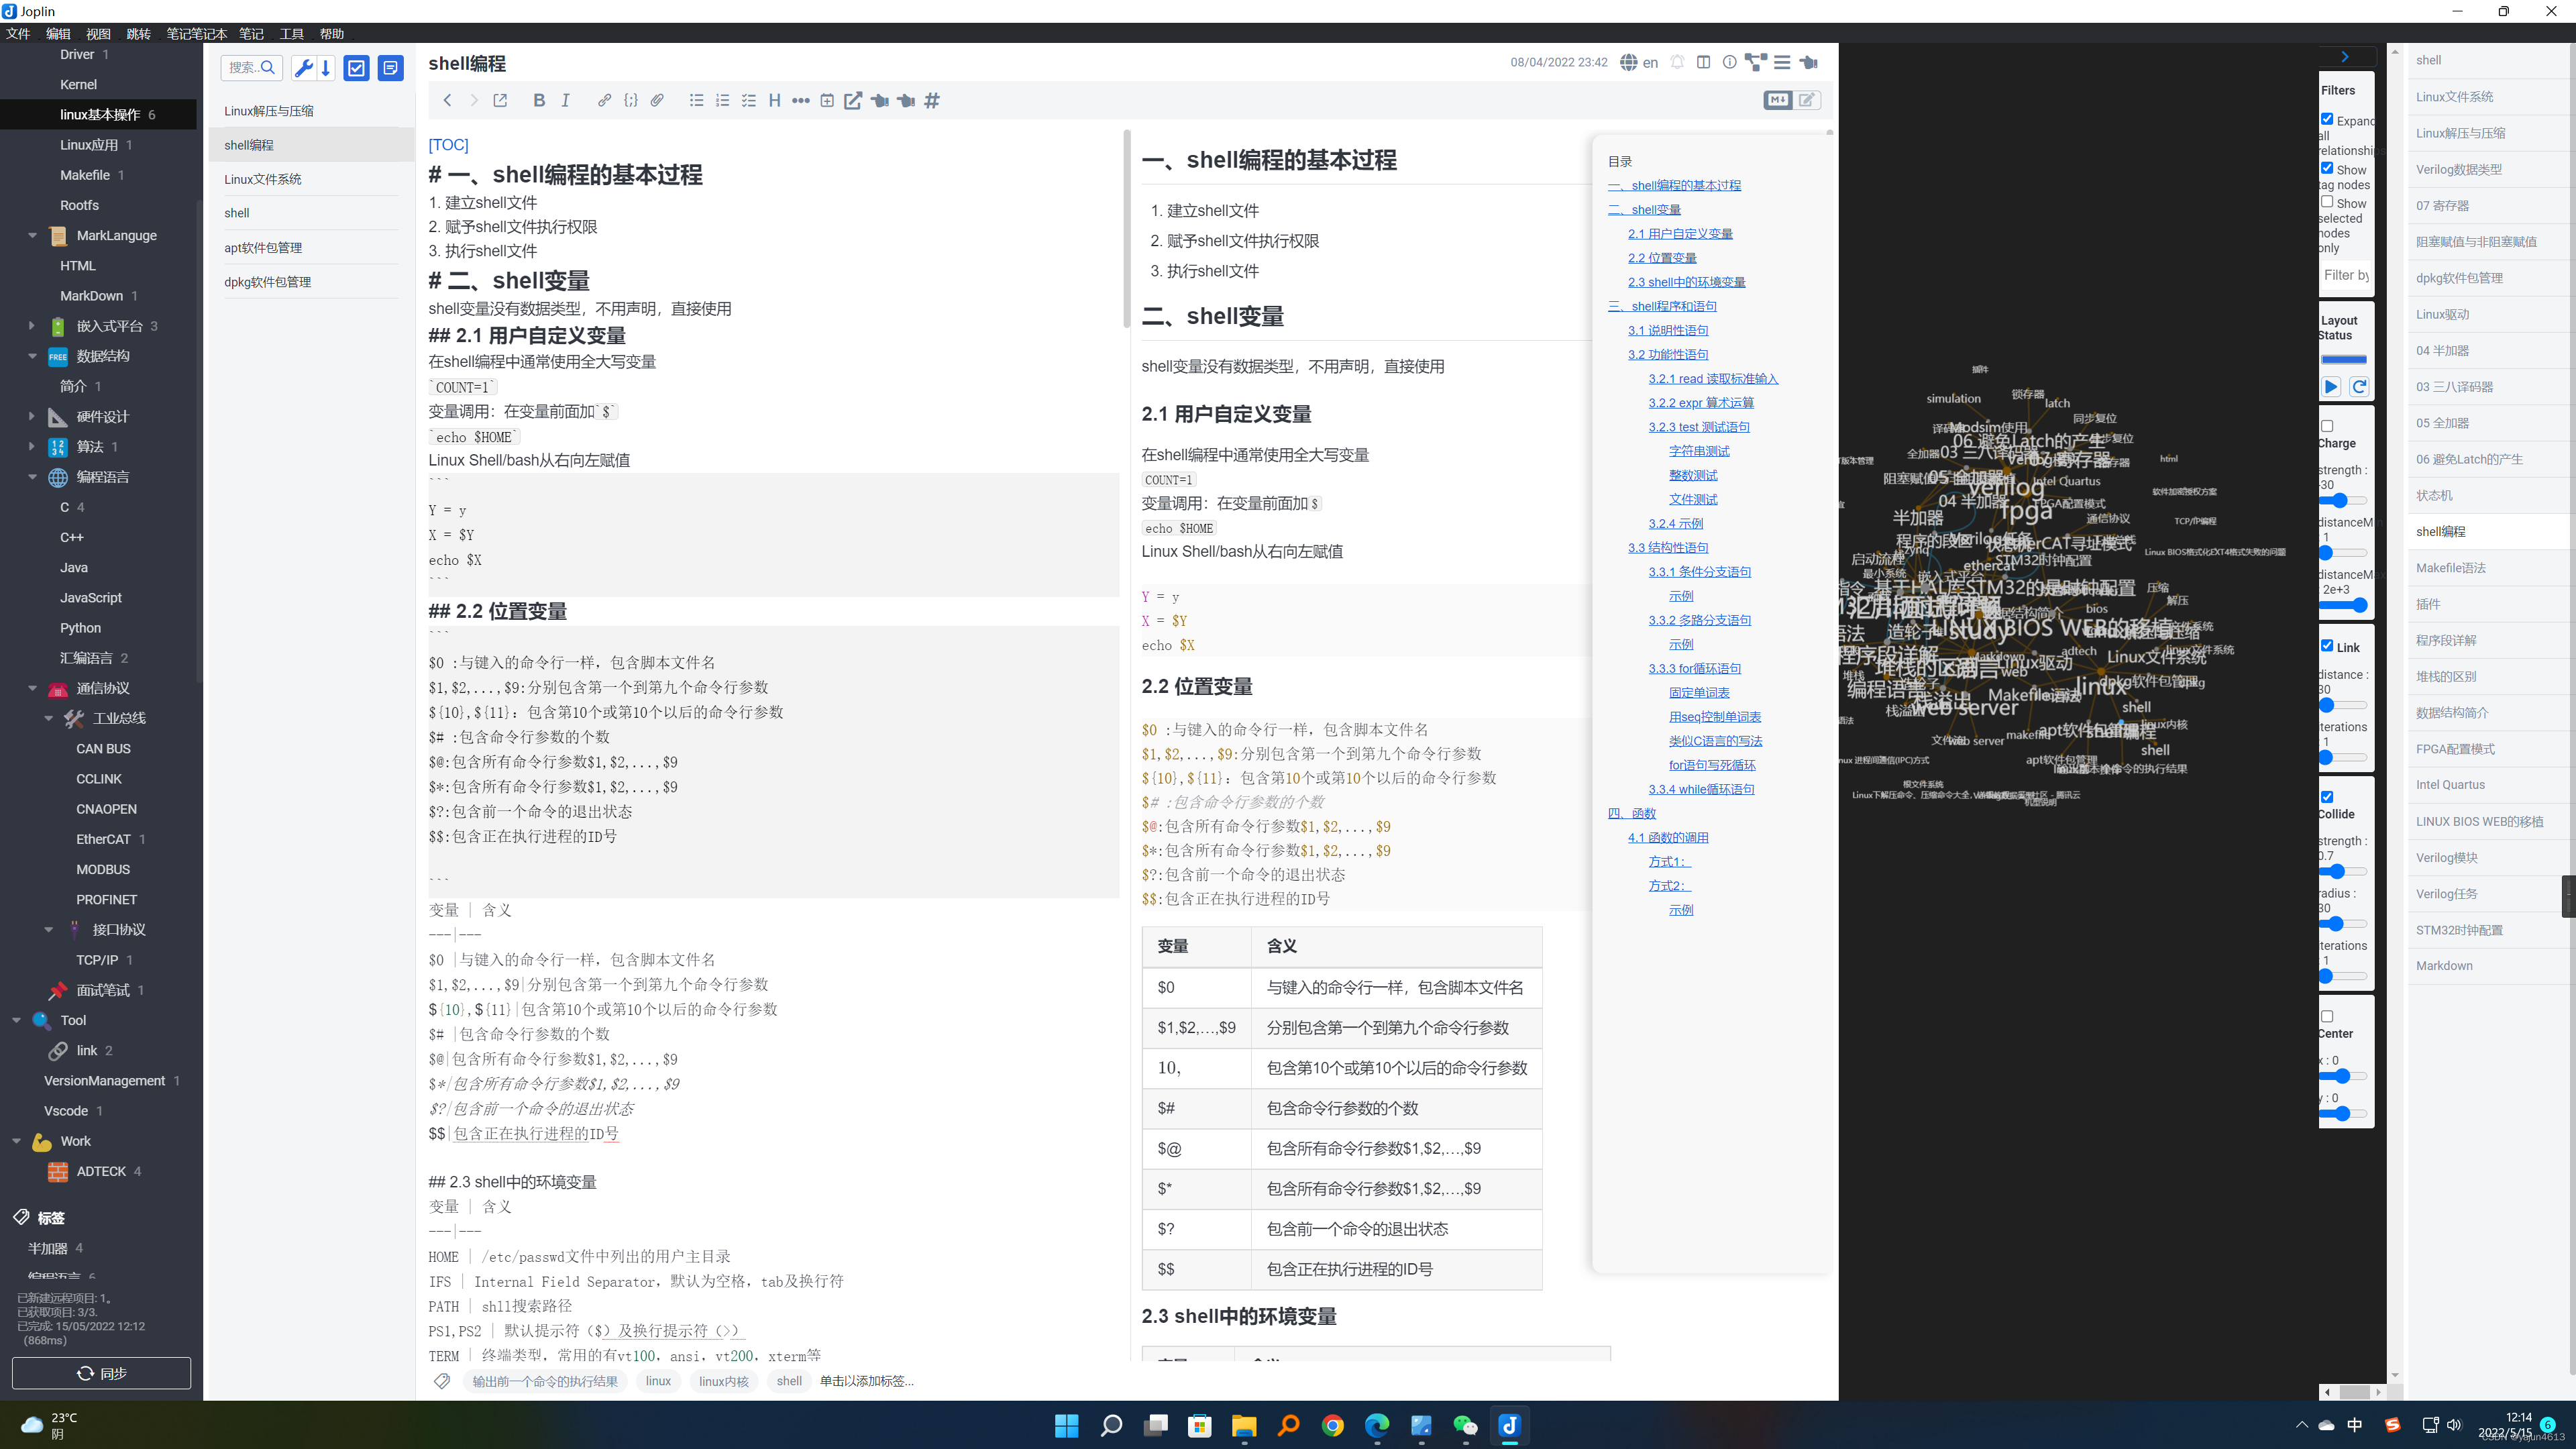Go back to the previous note

tap(448, 100)
